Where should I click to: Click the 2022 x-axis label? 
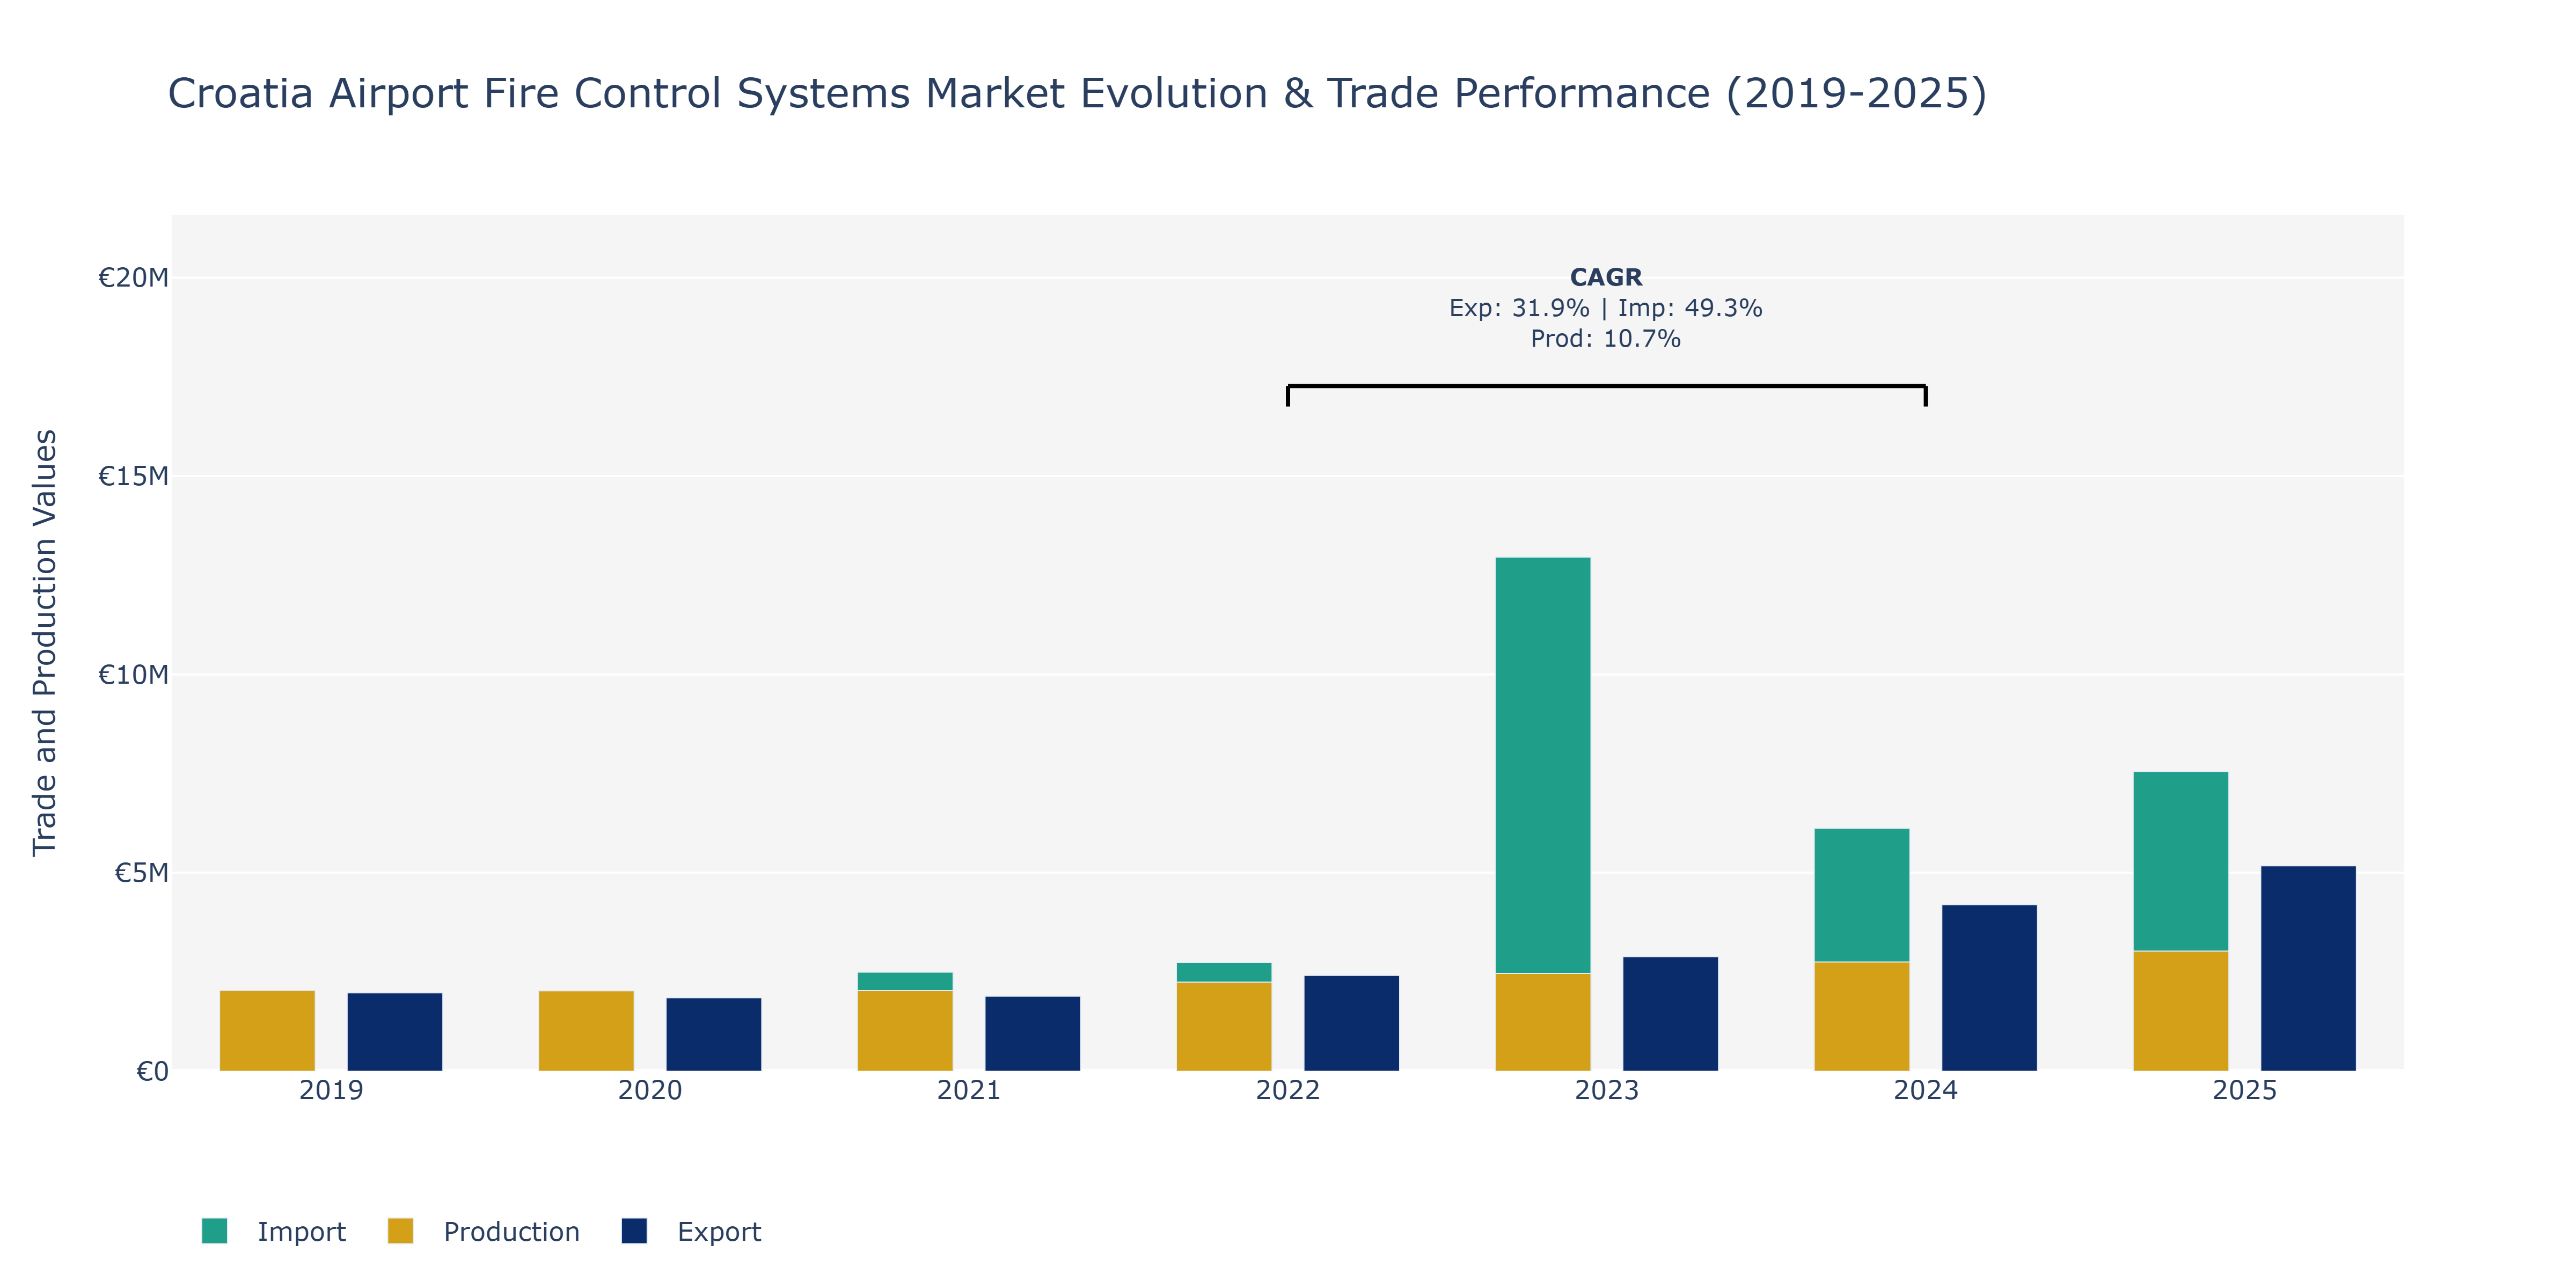point(1288,1090)
